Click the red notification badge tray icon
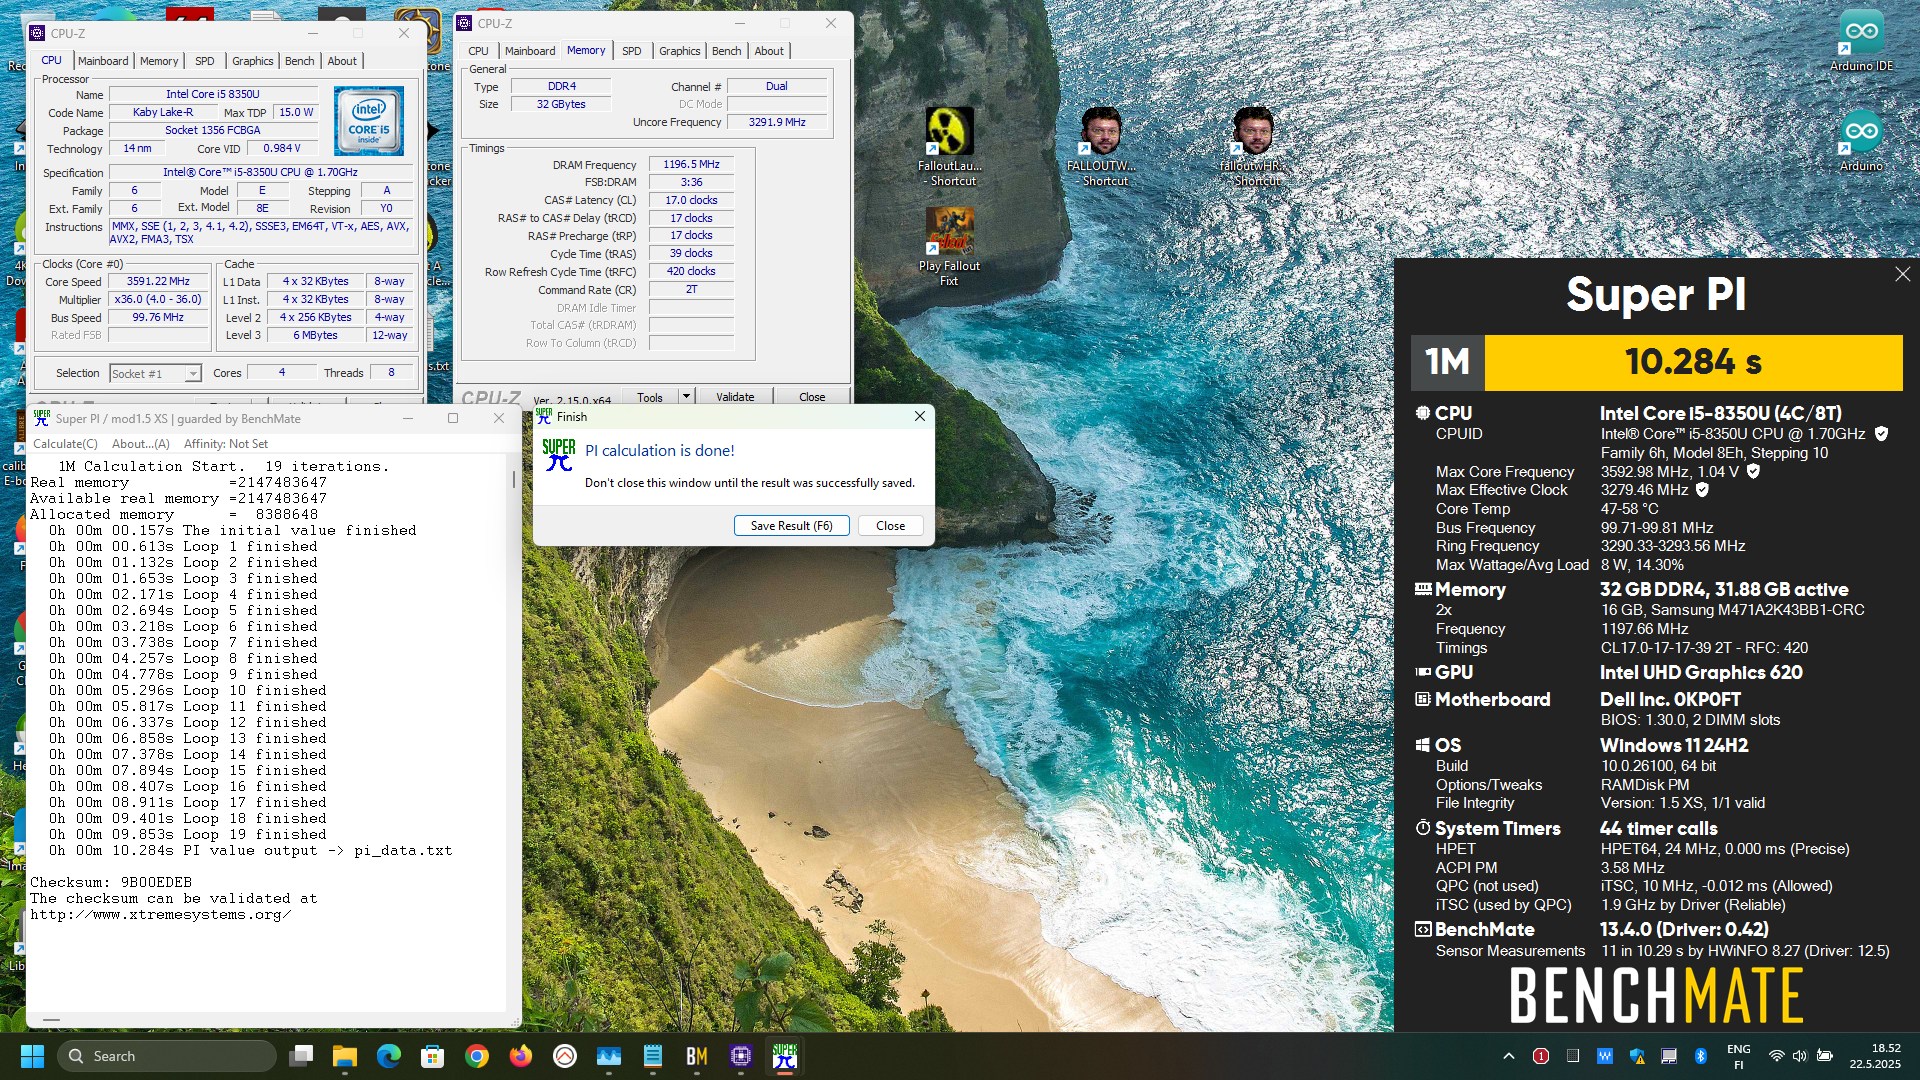The image size is (1920, 1080). tap(1541, 1056)
